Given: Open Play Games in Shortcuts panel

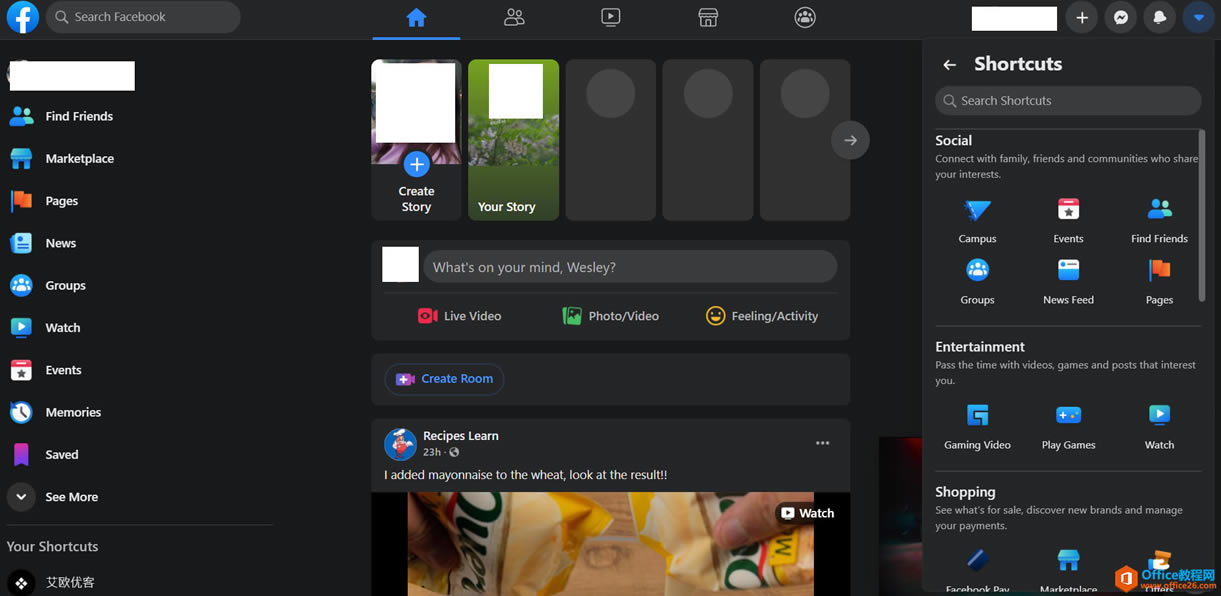Looking at the screenshot, I should point(1068,427).
